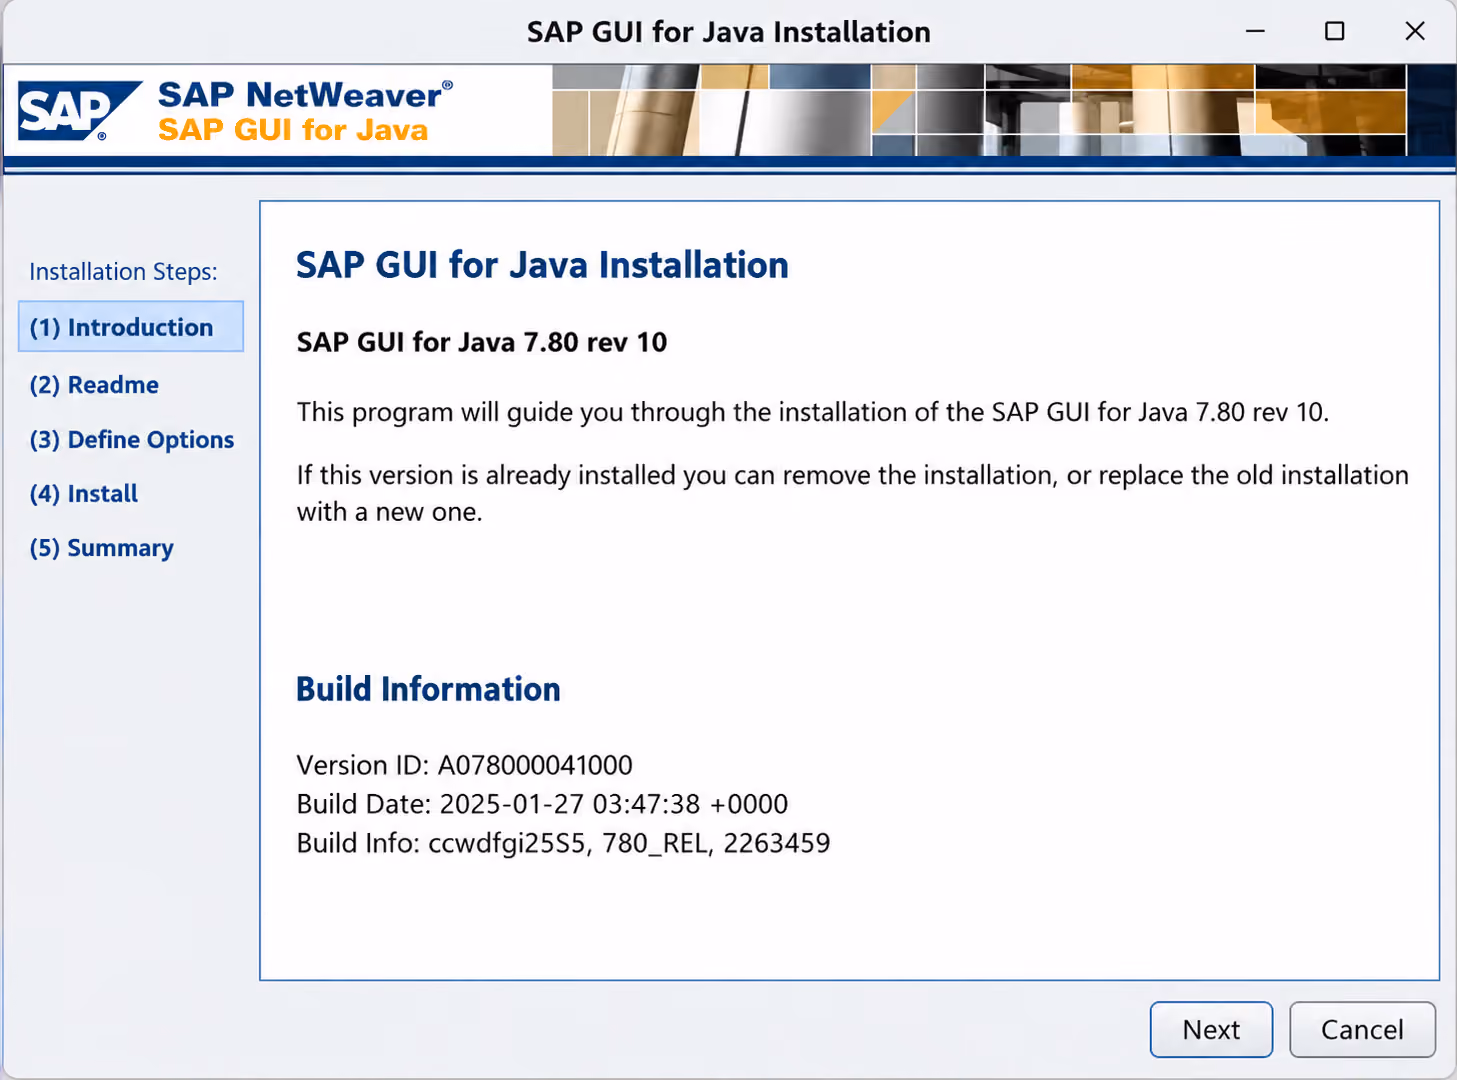
Task: Click the Installation Steps label
Action: (x=123, y=272)
